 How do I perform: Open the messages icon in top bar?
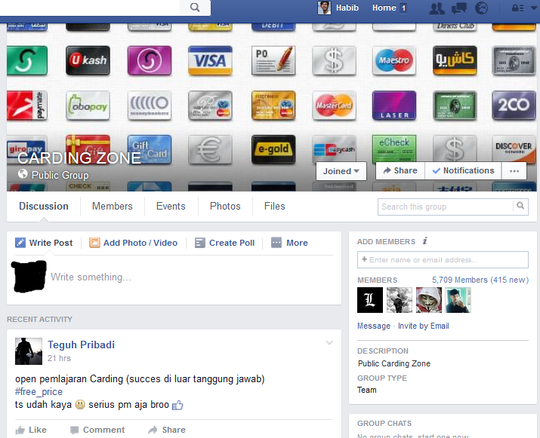pyautogui.click(x=459, y=8)
